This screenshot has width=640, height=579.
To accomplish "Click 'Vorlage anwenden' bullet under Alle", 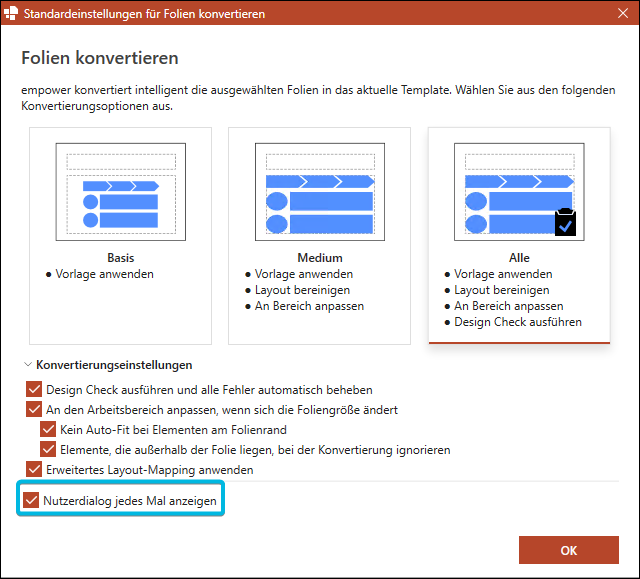I will tap(503, 274).
